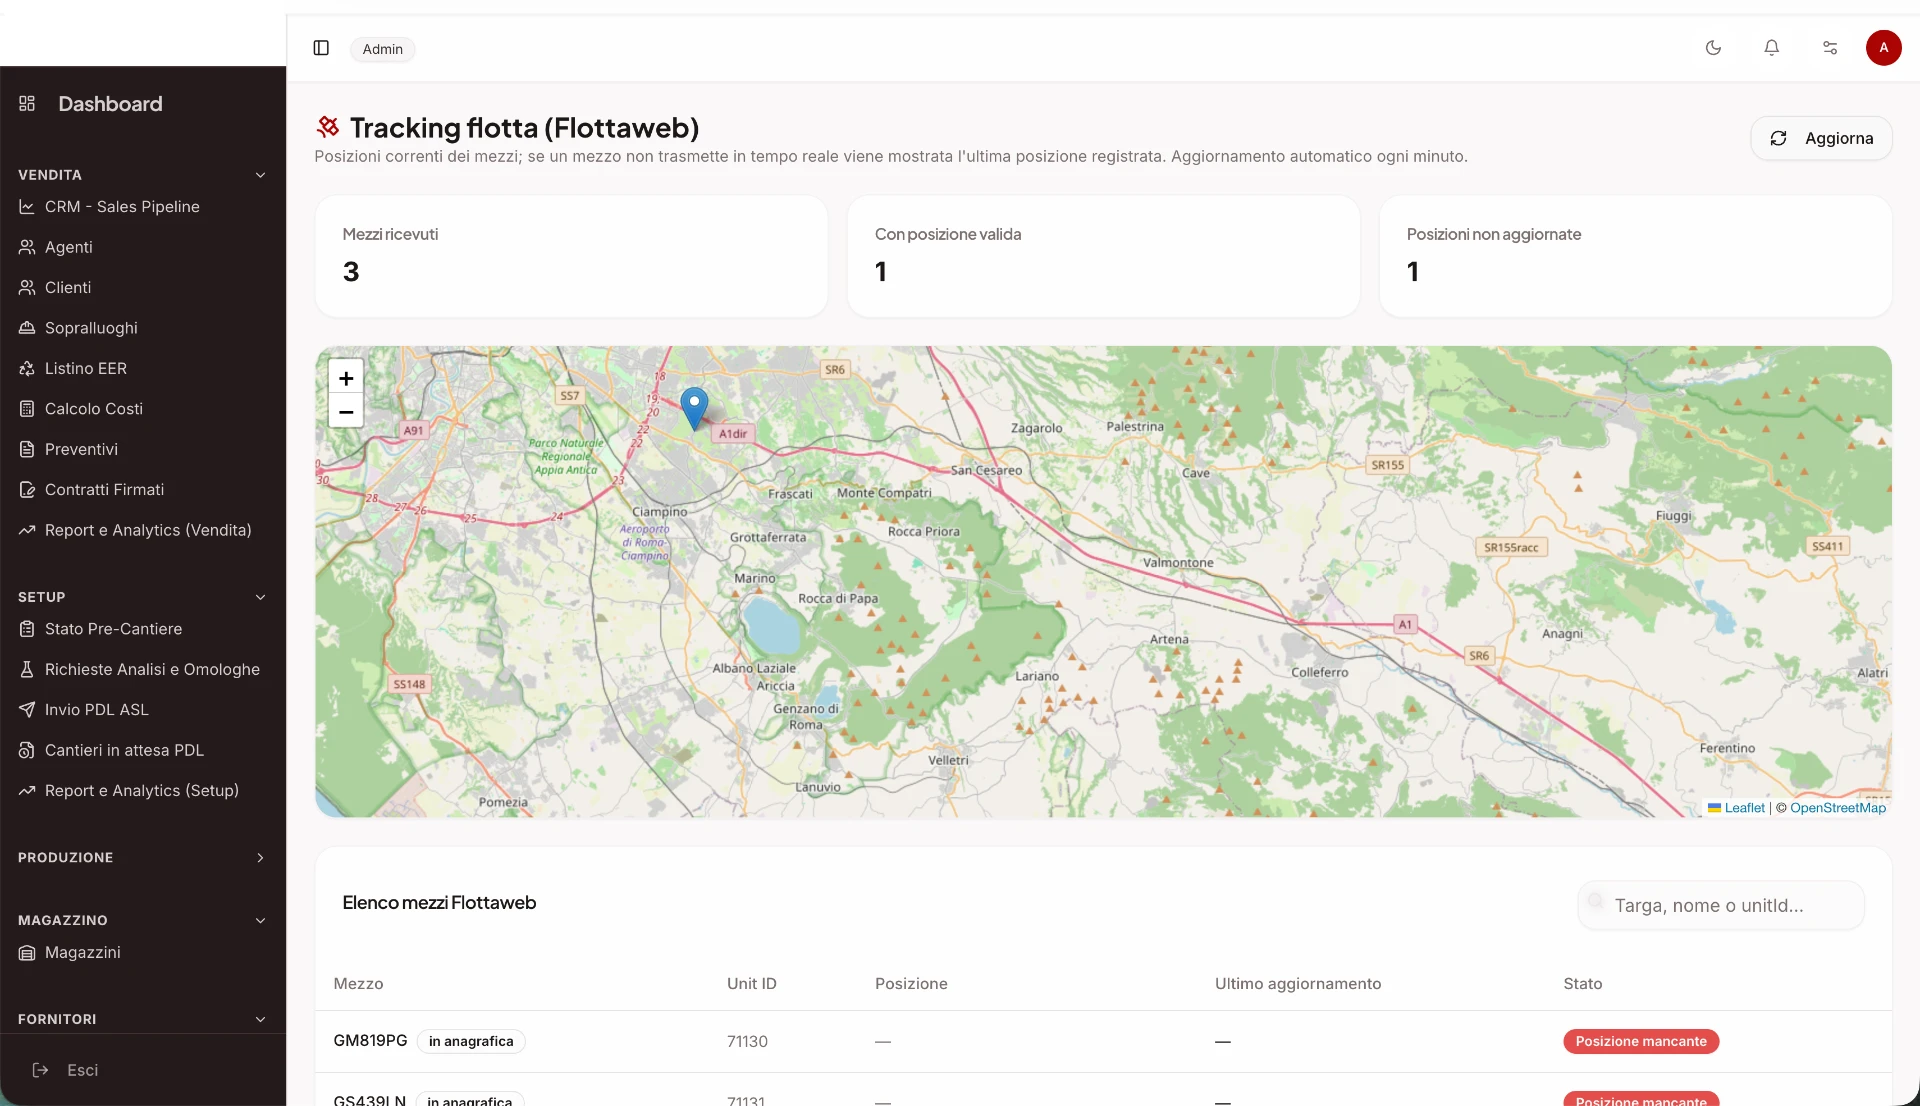The width and height of the screenshot is (1920, 1106).
Task: Collapse the MAGAZZINO section chevron
Action: 260,921
